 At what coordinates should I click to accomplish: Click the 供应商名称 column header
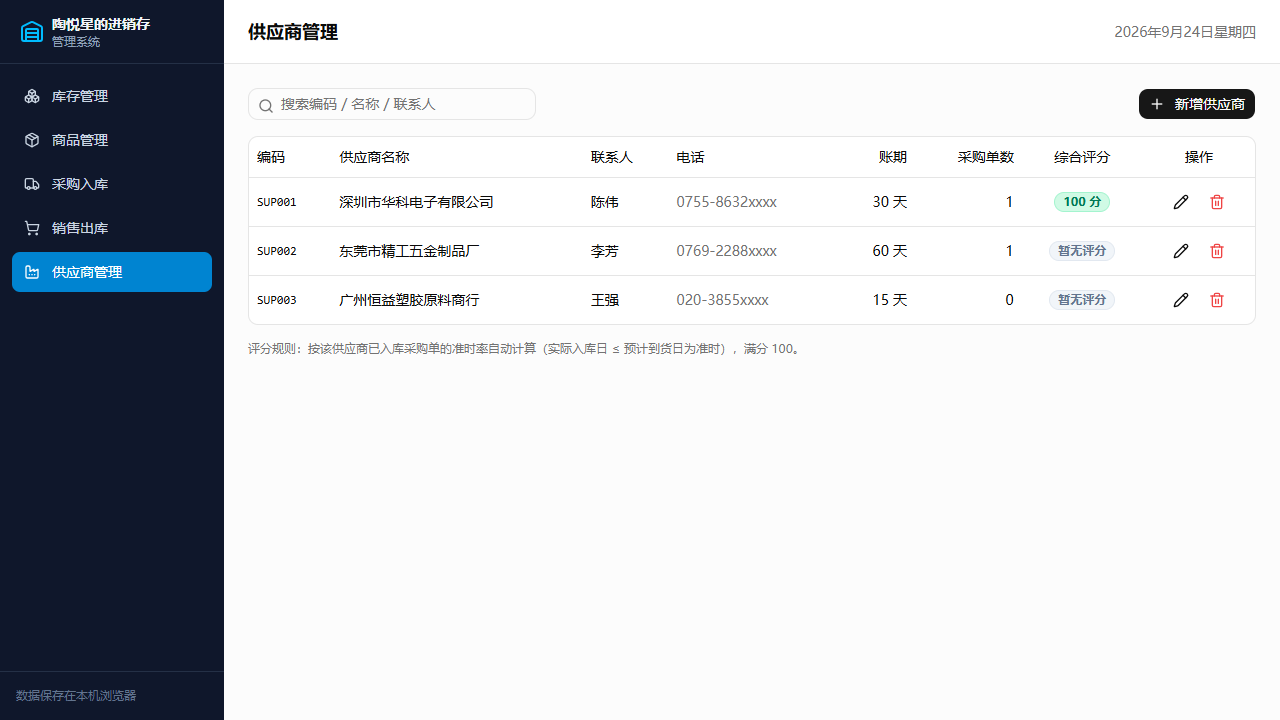click(374, 157)
